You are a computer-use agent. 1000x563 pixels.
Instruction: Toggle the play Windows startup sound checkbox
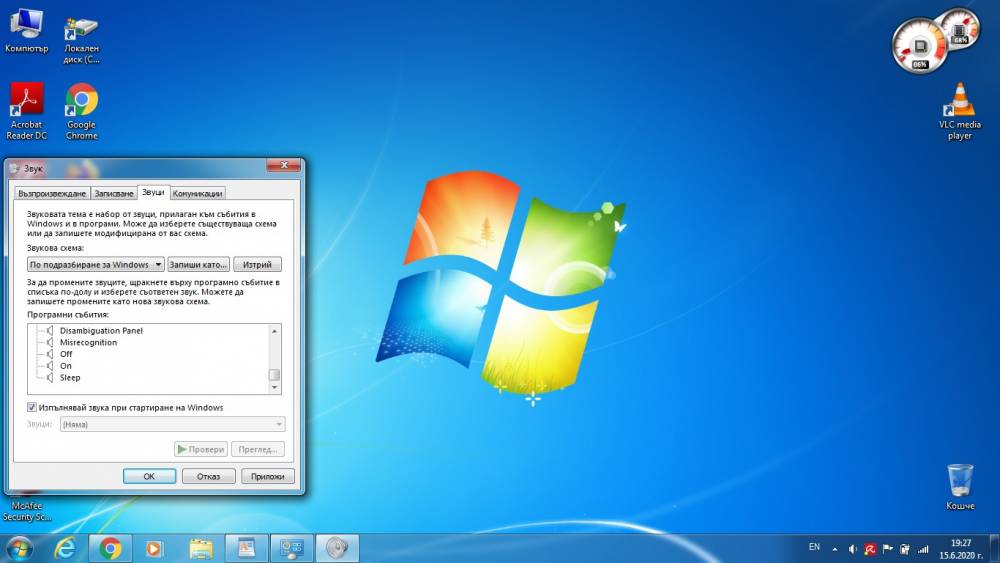(x=31, y=407)
